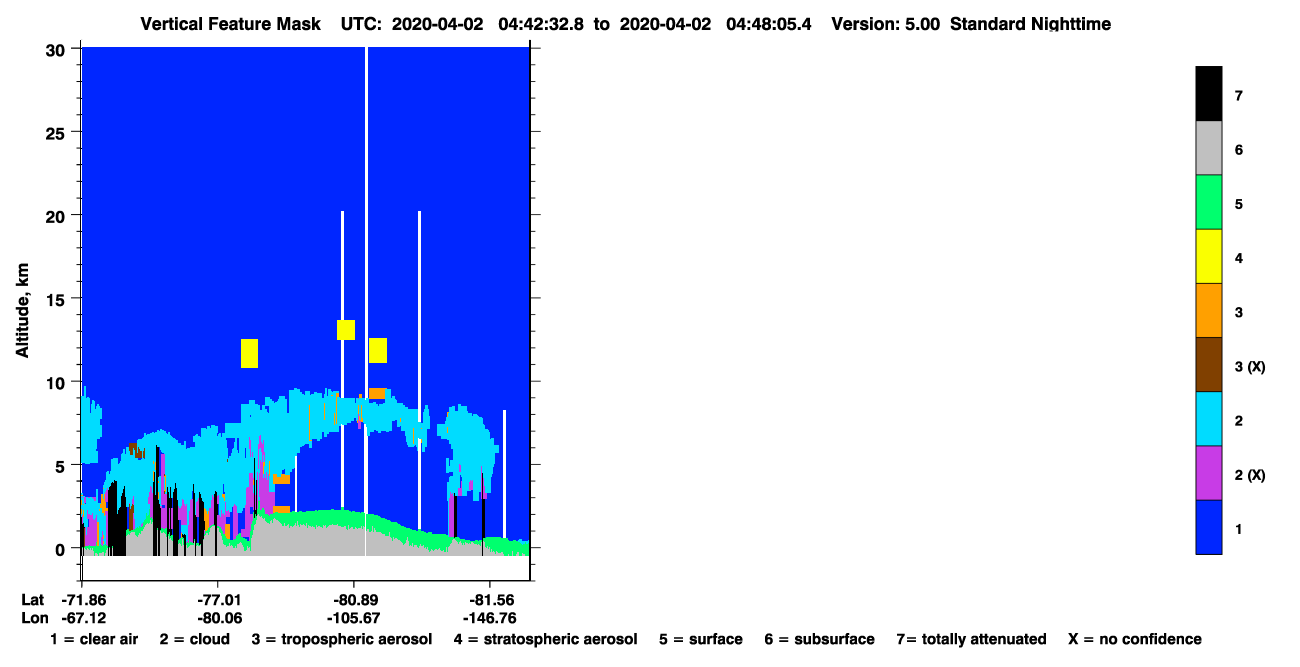Click longitude value -146.76

[489, 618]
